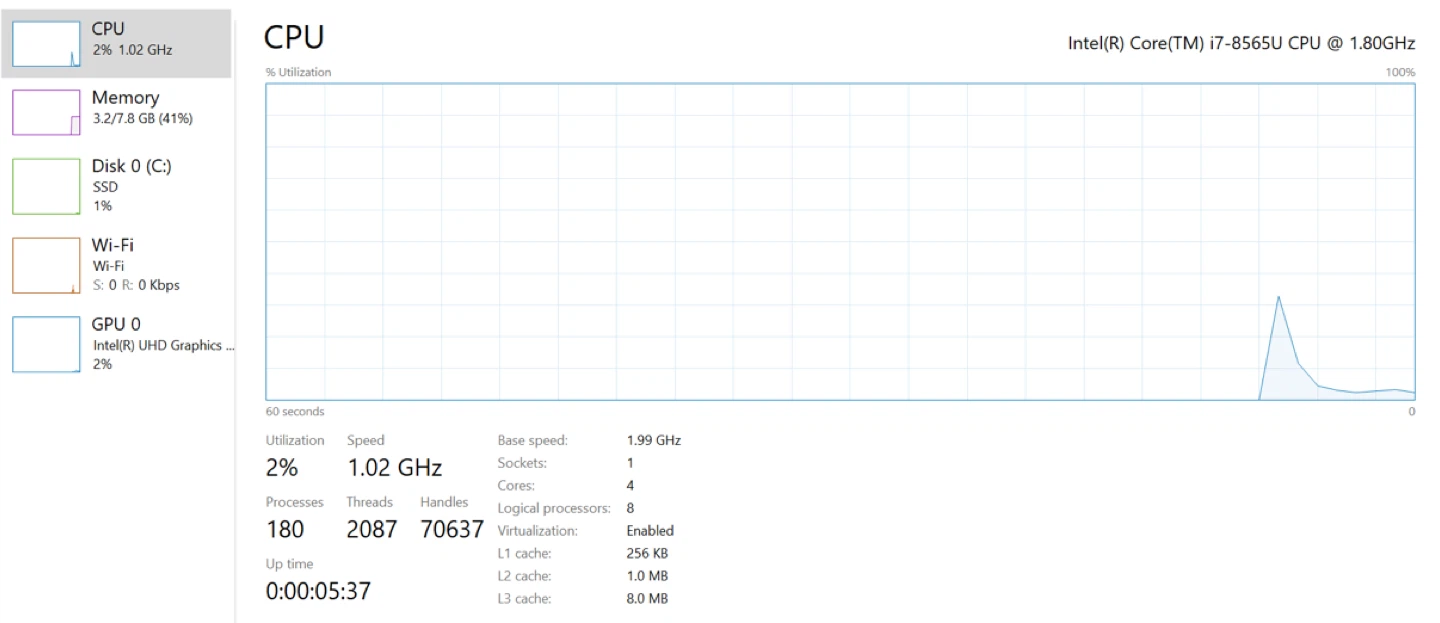1440x623 pixels.
Task: Click the Memory usage text 3.2/7.8 GB (41%)
Action: [143, 118]
